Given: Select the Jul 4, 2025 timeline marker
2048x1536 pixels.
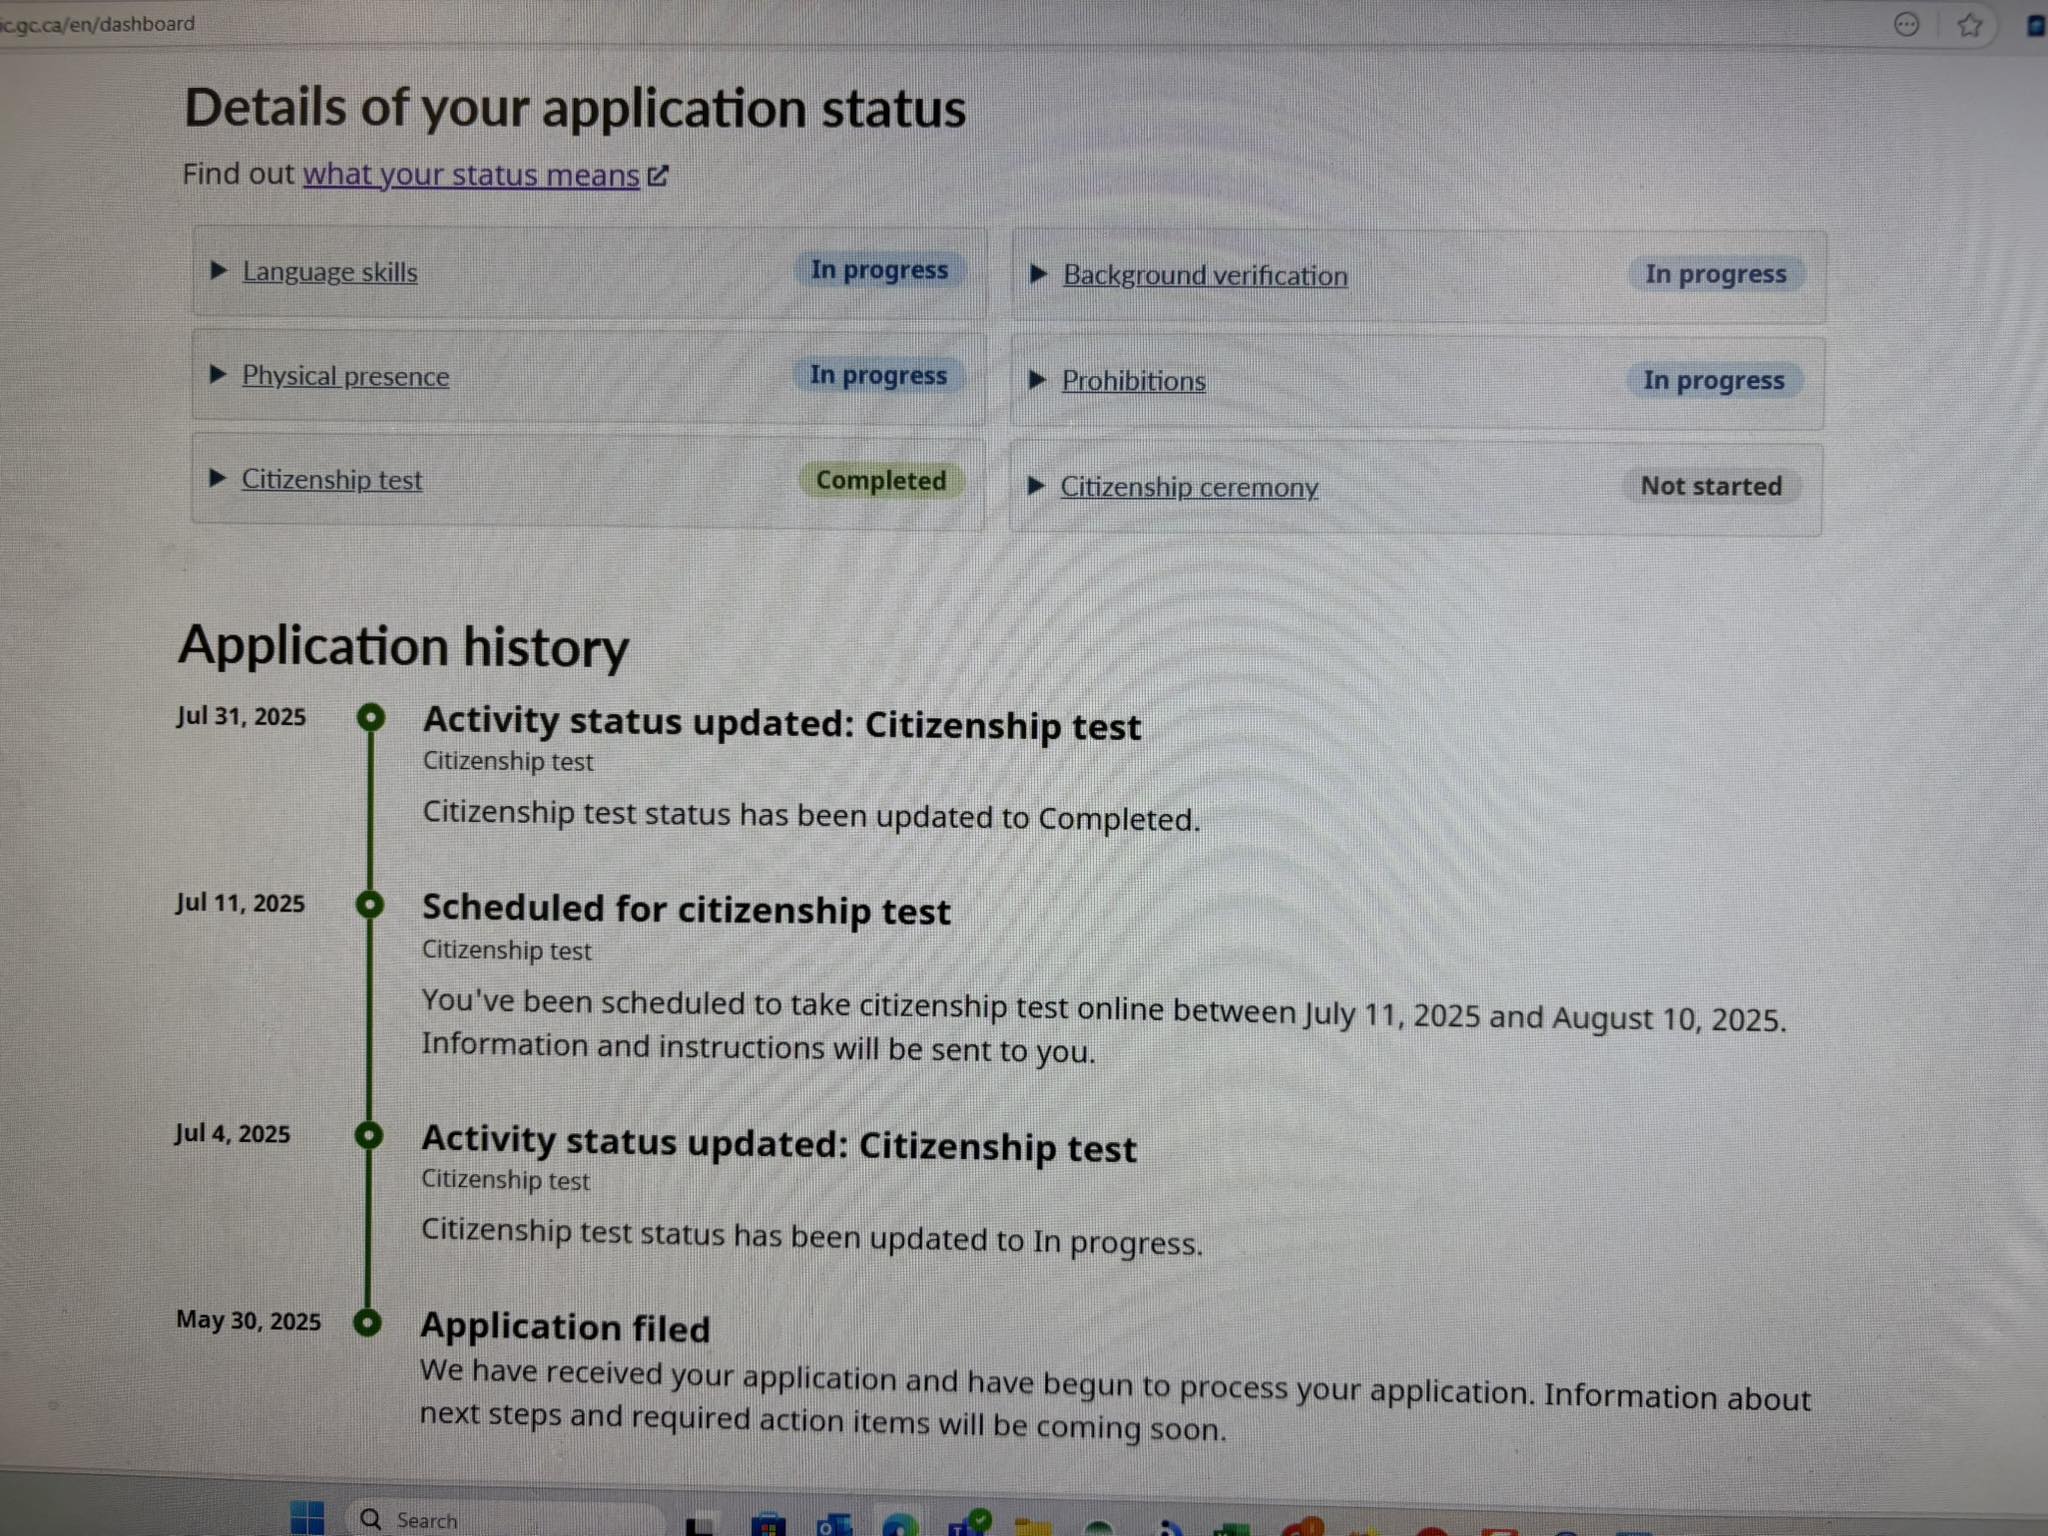Looking at the screenshot, I should click(x=369, y=1135).
